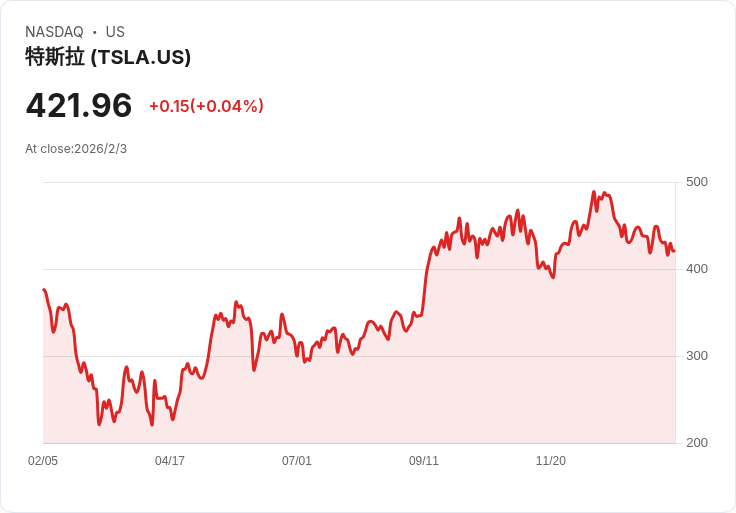Click the 300 horizontal gridline
The width and height of the screenshot is (736, 513).
[359, 356]
